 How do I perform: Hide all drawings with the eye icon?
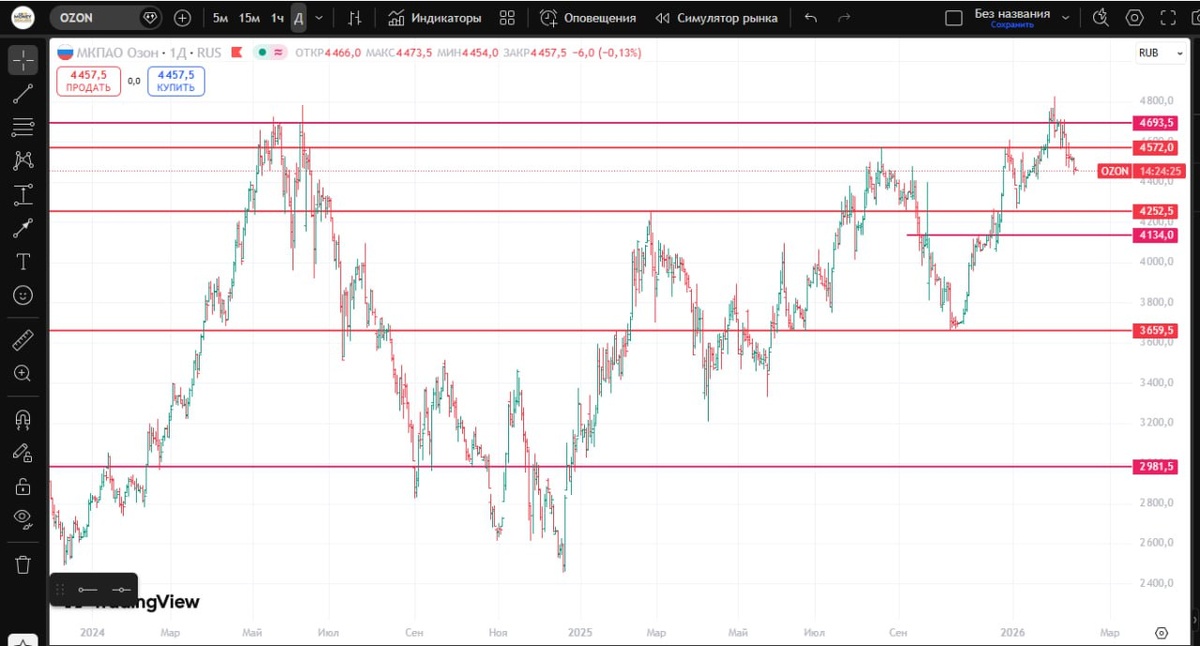pyautogui.click(x=23, y=518)
